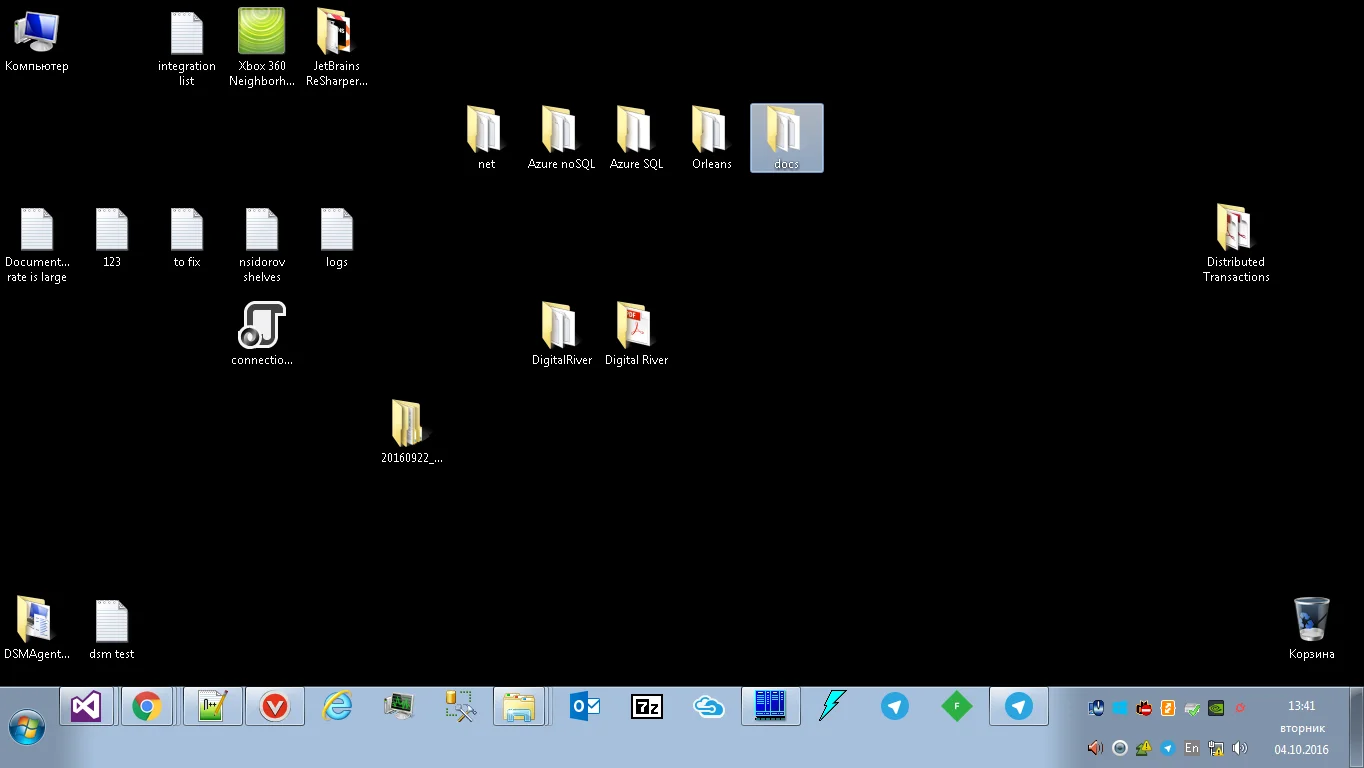Open the Windows Start menu

[x=26, y=725]
